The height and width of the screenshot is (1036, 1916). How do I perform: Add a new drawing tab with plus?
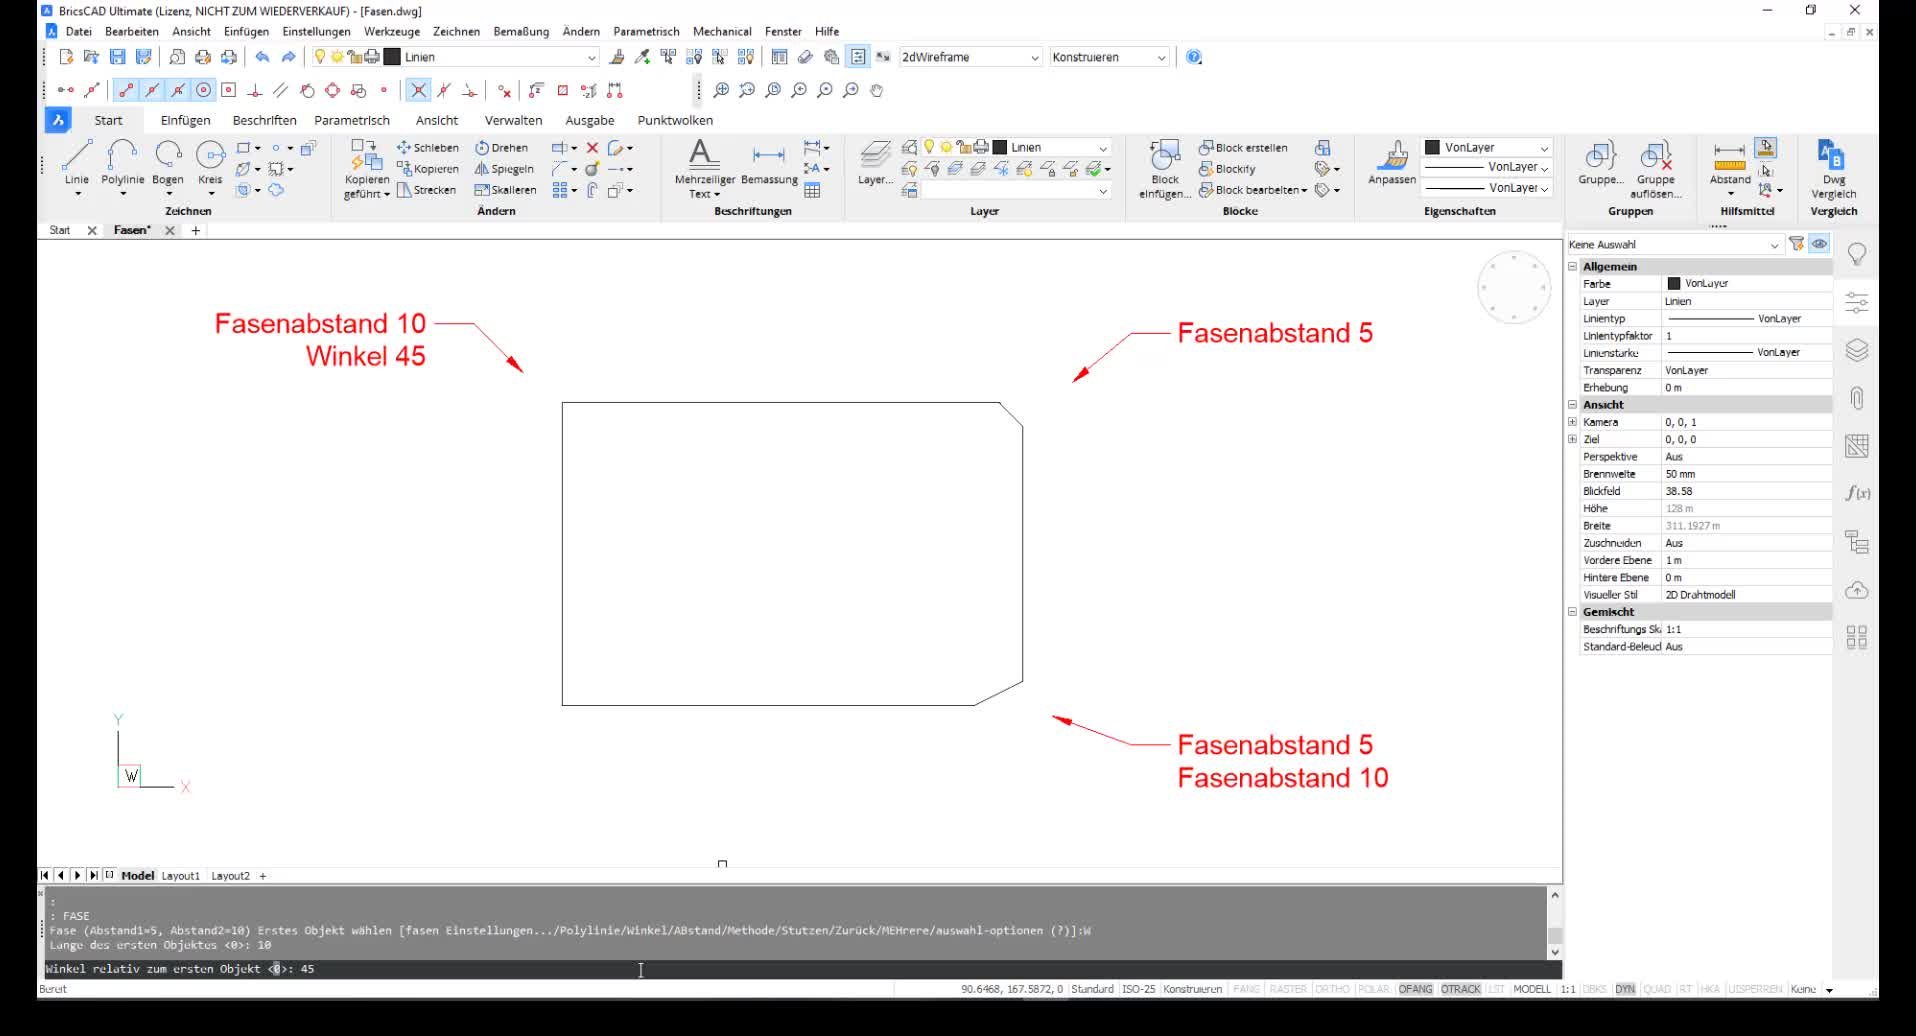(196, 231)
